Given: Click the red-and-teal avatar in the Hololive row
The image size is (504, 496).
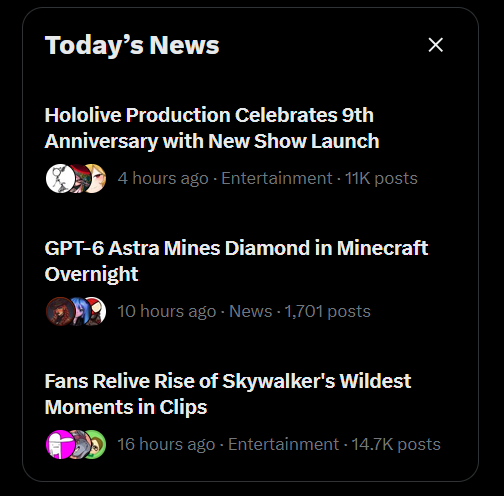Looking at the screenshot, I should tap(81, 178).
